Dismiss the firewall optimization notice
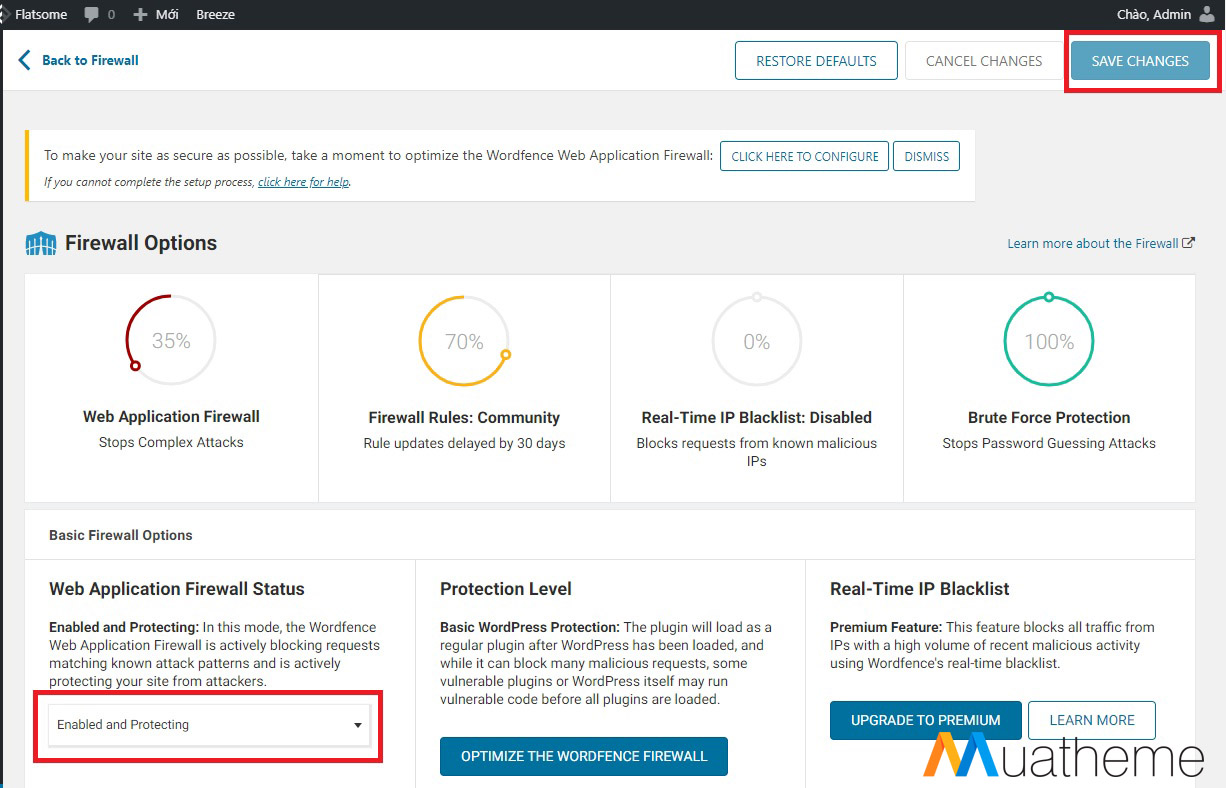Image resolution: width=1226 pixels, height=788 pixels. click(927, 156)
